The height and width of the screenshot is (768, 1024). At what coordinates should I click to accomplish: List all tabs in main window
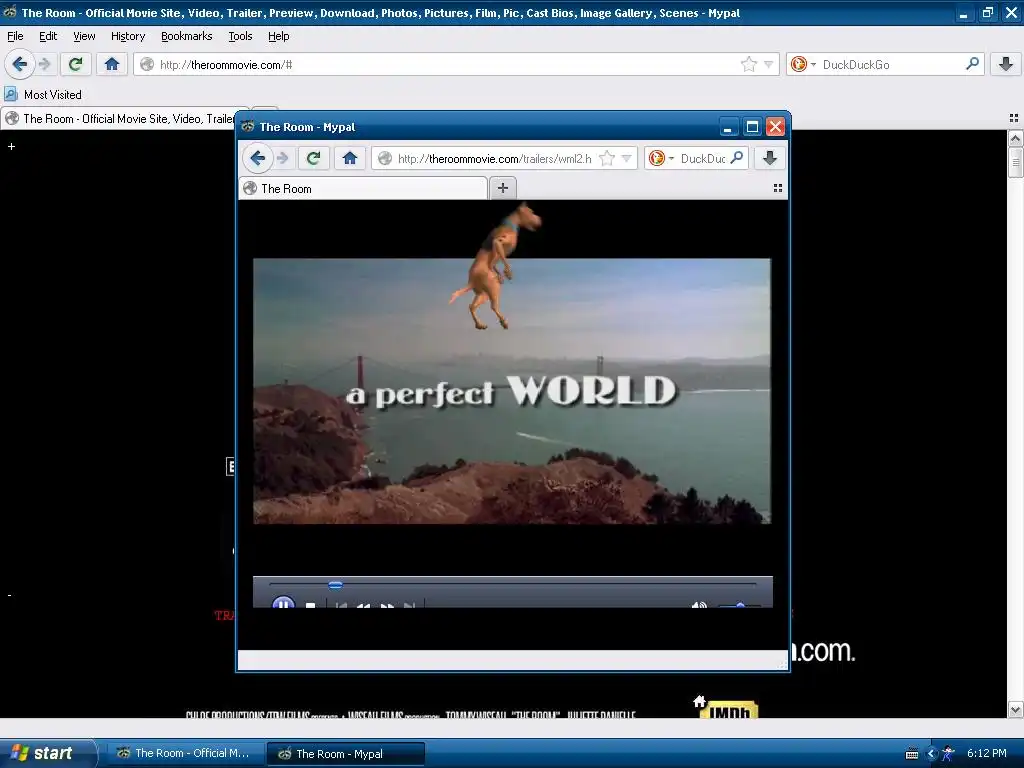point(1014,118)
